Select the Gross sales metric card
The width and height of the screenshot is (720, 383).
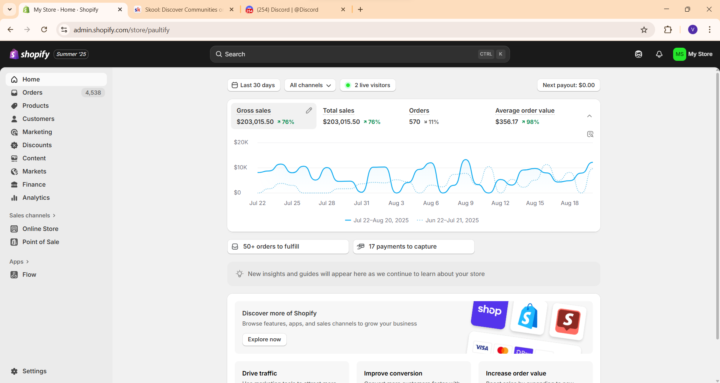274,116
